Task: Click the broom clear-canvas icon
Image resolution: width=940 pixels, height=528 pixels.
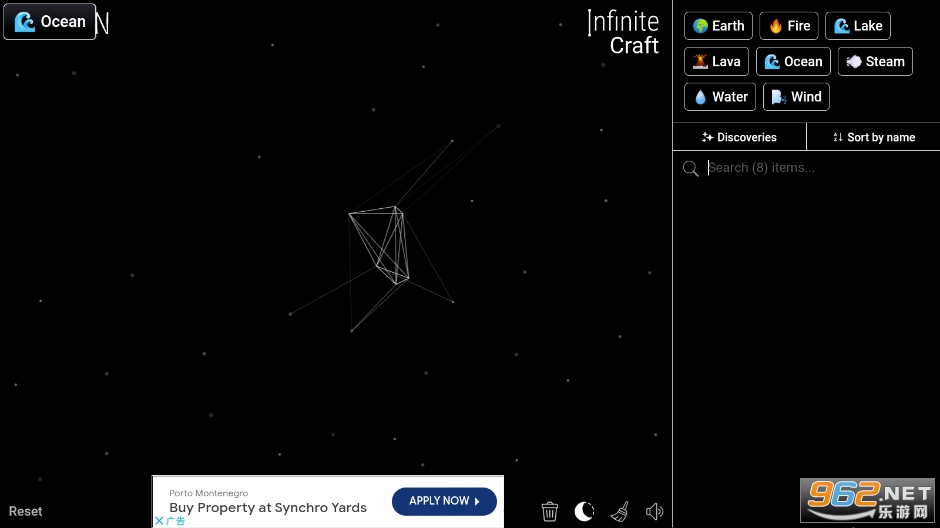Action: point(619,511)
